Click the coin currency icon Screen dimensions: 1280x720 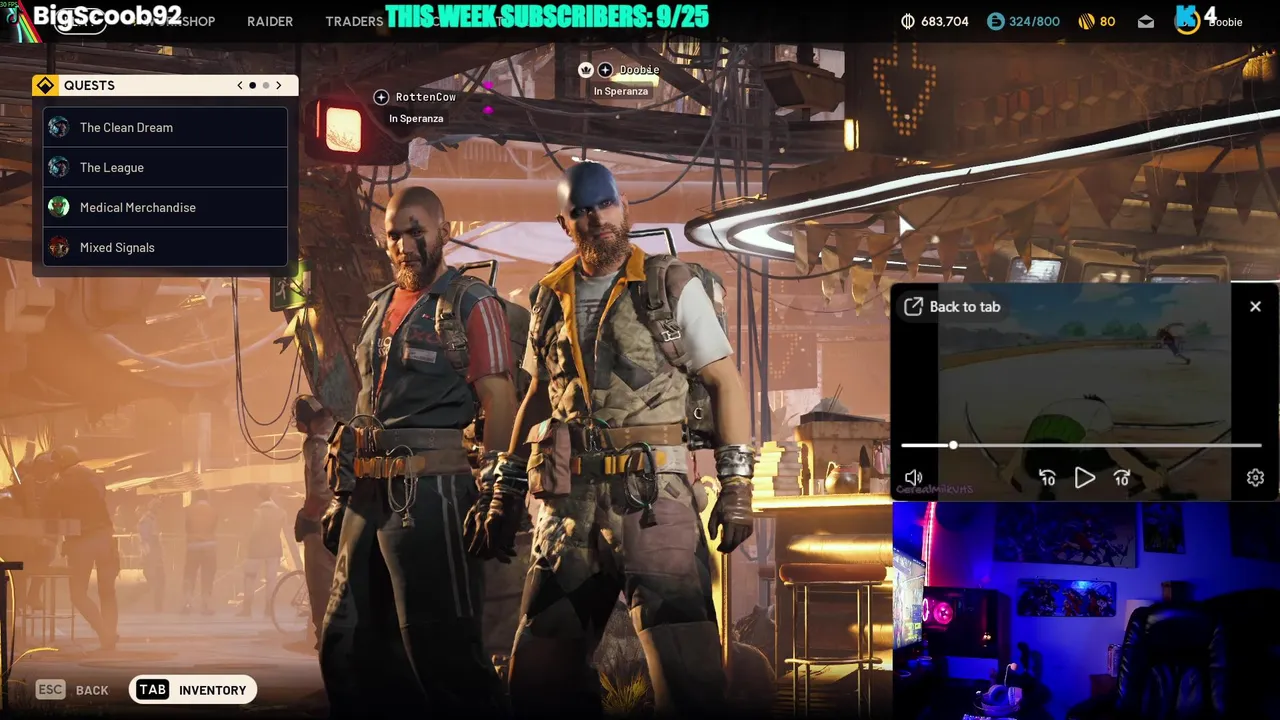point(908,21)
